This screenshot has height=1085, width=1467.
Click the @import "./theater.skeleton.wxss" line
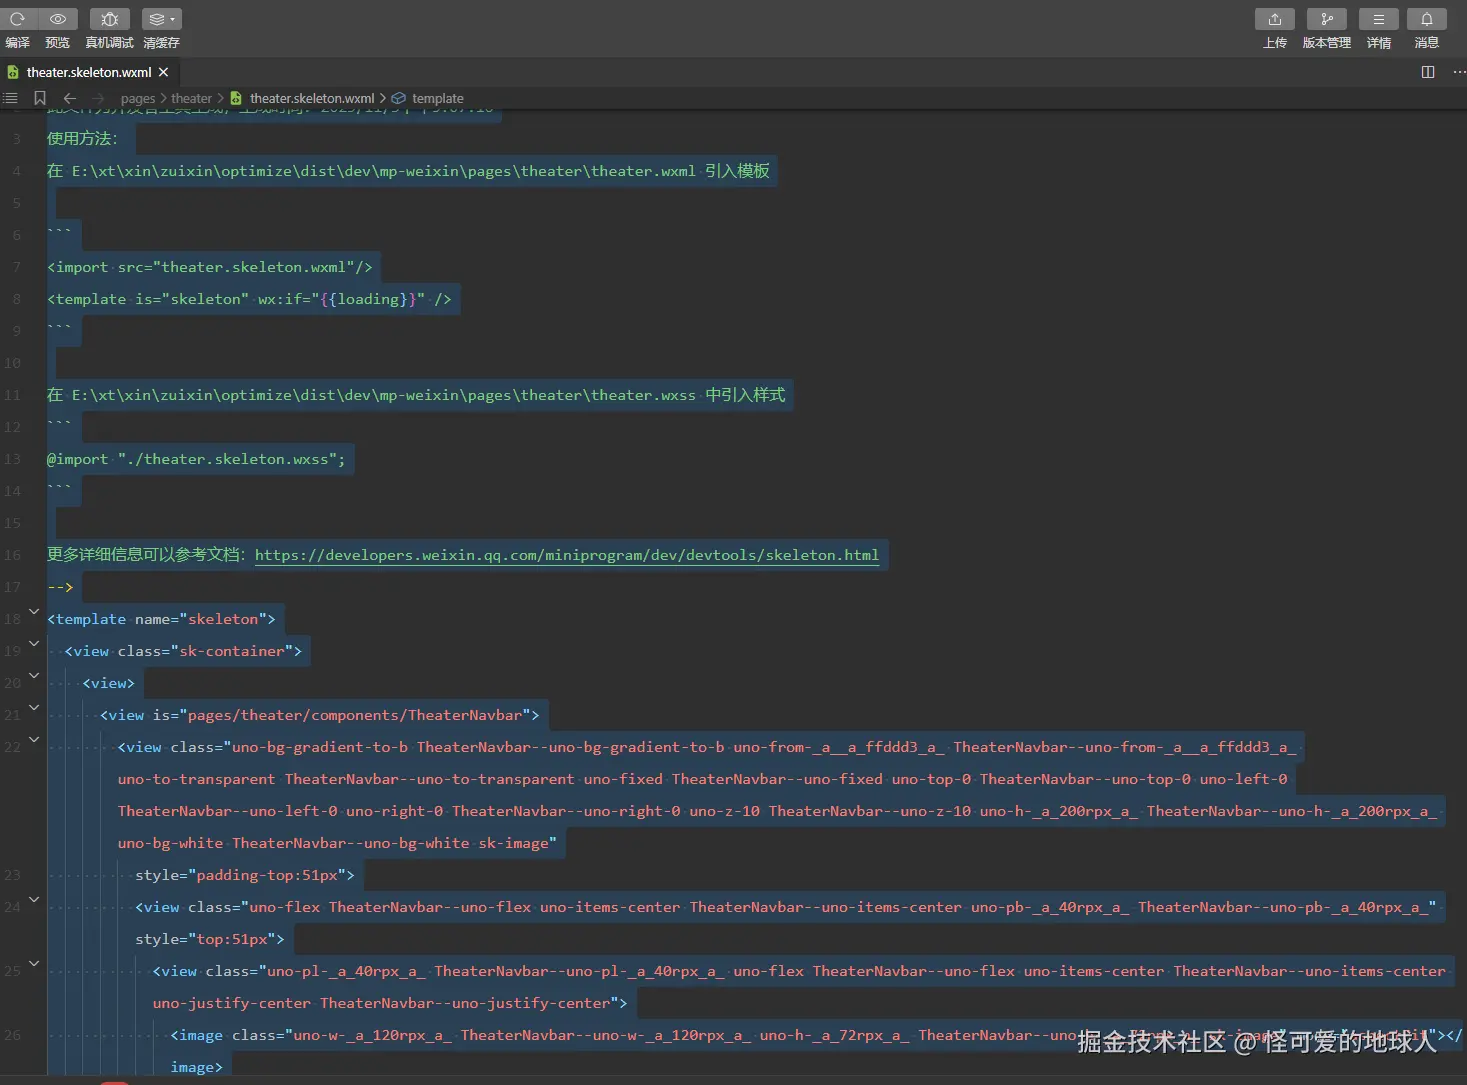196,459
